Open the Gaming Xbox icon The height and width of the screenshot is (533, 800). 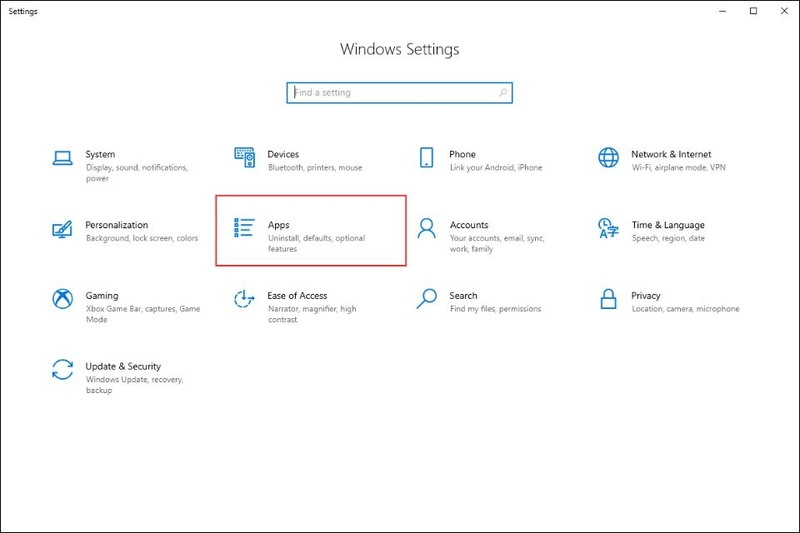(62, 299)
